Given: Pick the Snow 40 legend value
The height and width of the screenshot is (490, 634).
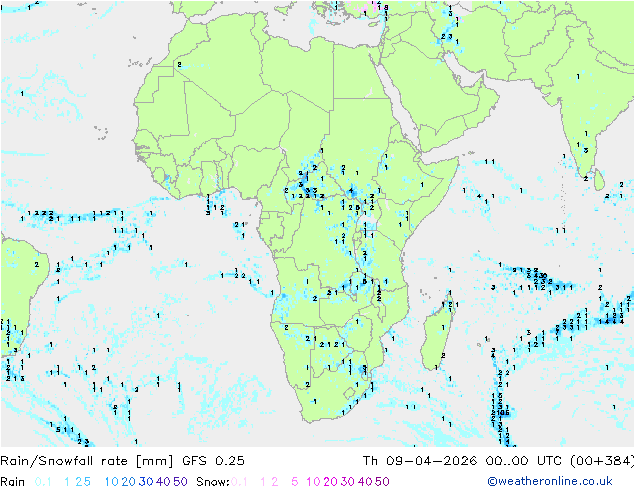Looking at the screenshot, I should (365, 482).
